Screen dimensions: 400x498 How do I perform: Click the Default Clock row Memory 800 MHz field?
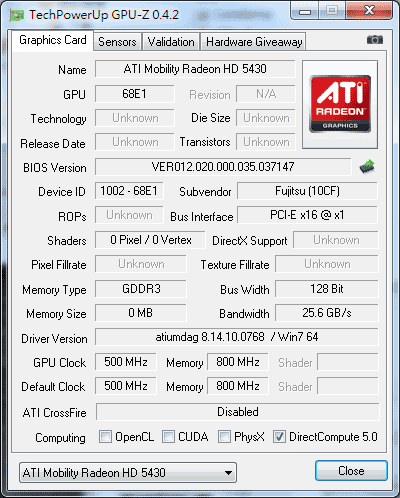238,386
